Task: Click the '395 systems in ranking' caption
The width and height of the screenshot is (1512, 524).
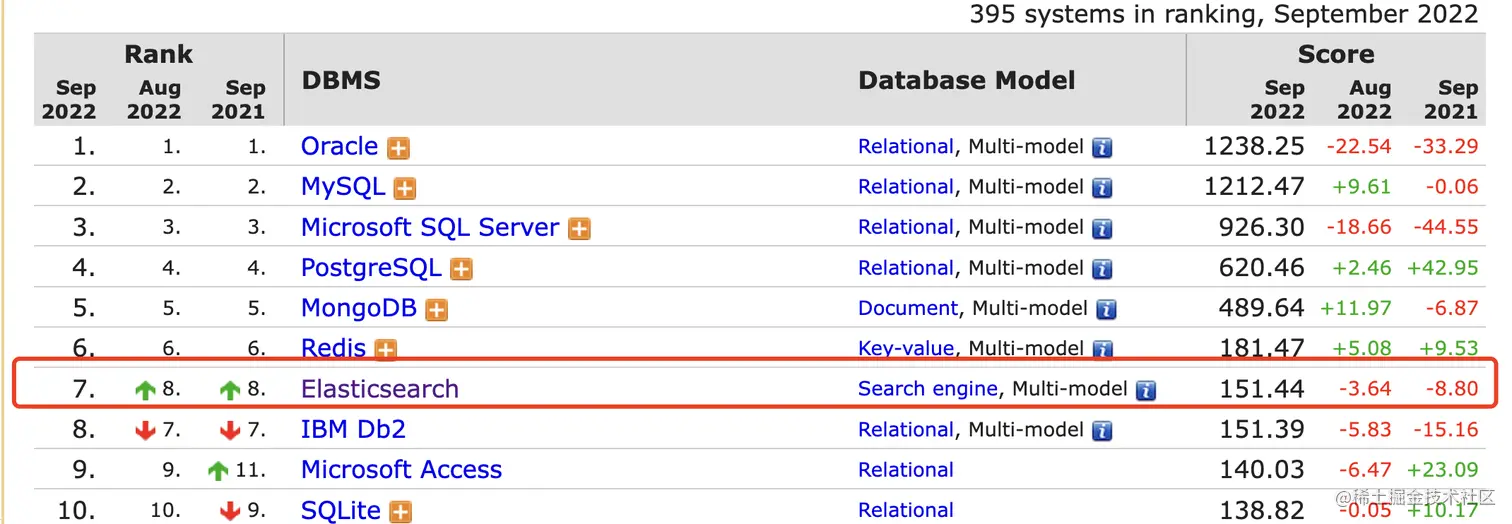Action: pos(1224,14)
